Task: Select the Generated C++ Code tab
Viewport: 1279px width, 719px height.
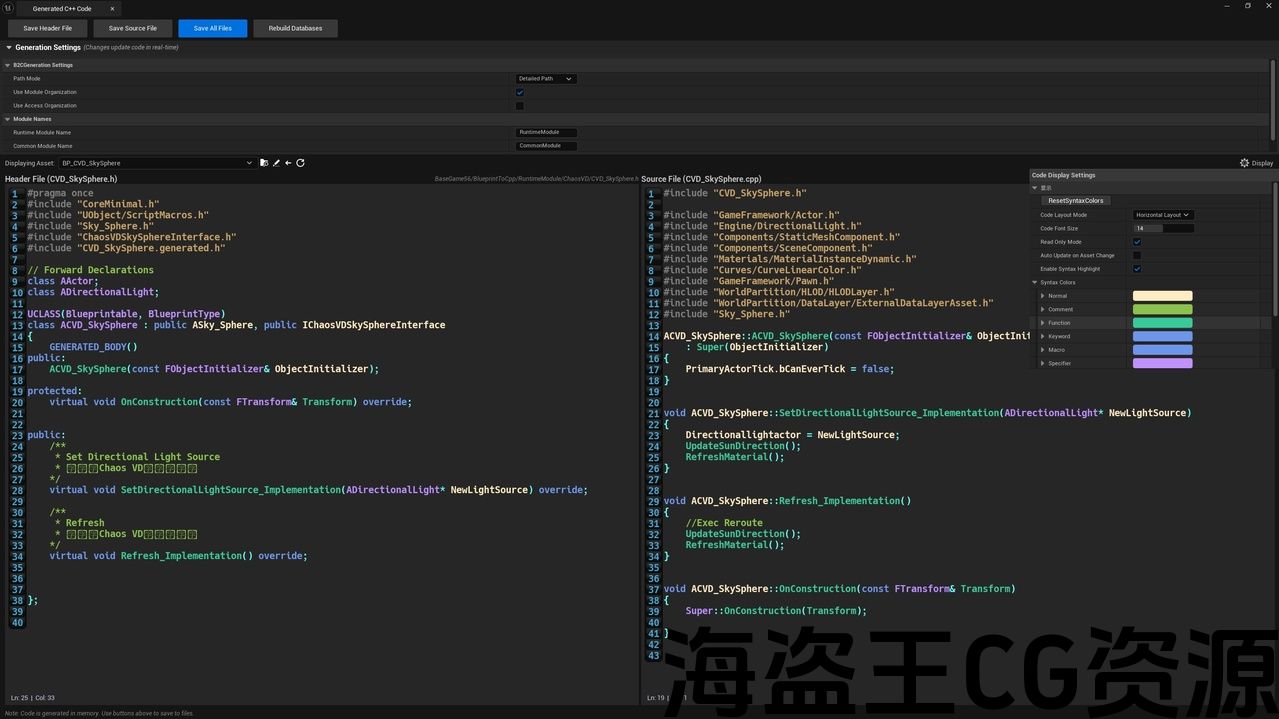Action: tap(62, 9)
